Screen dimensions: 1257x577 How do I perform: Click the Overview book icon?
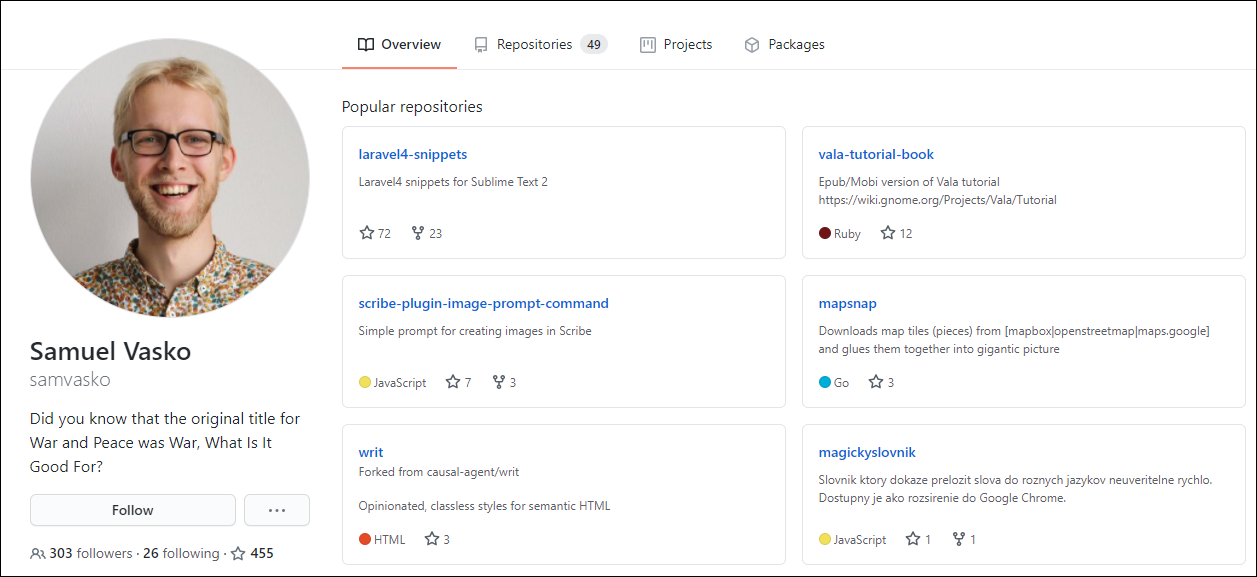pyautogui.click(x=366, y=44)
